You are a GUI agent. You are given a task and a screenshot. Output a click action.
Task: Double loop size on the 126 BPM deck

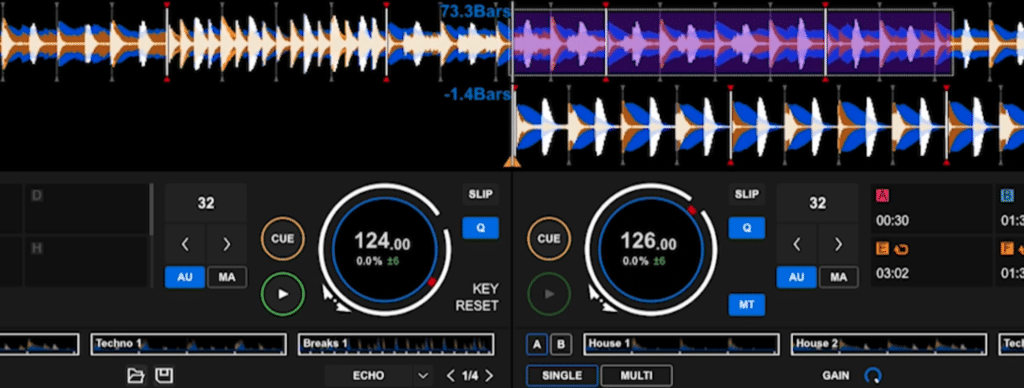point(839,244)
